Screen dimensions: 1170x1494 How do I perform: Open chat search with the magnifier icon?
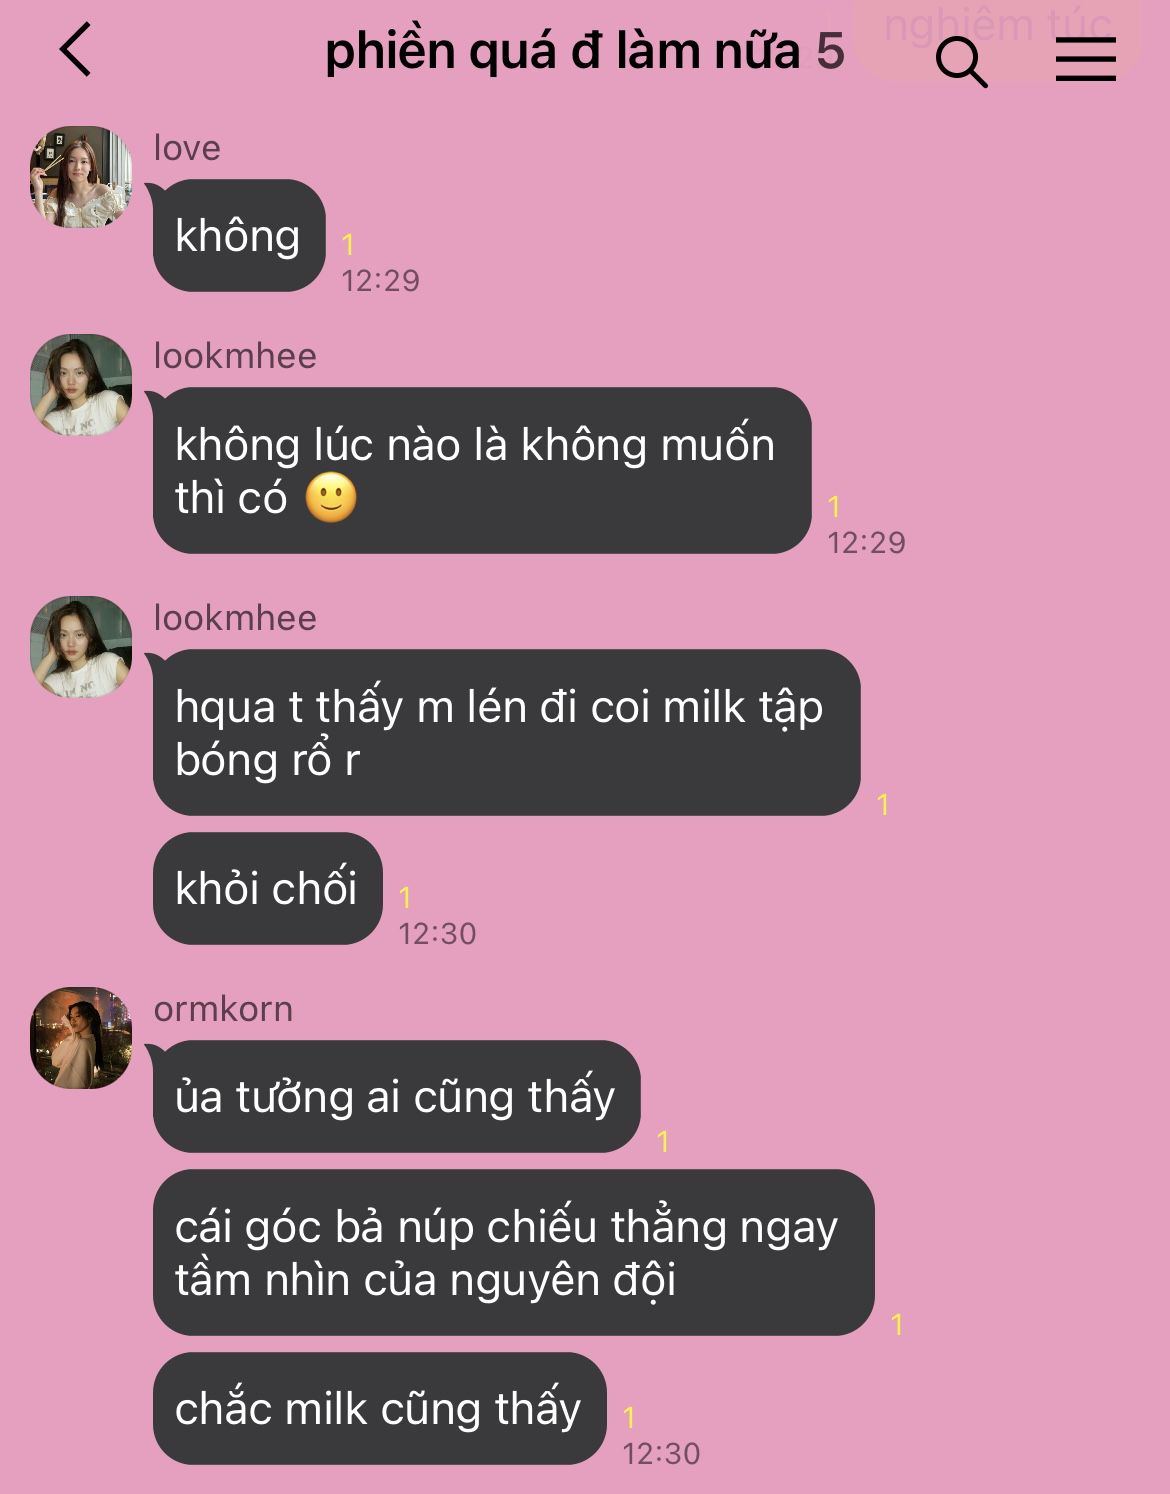pos(961,62)
